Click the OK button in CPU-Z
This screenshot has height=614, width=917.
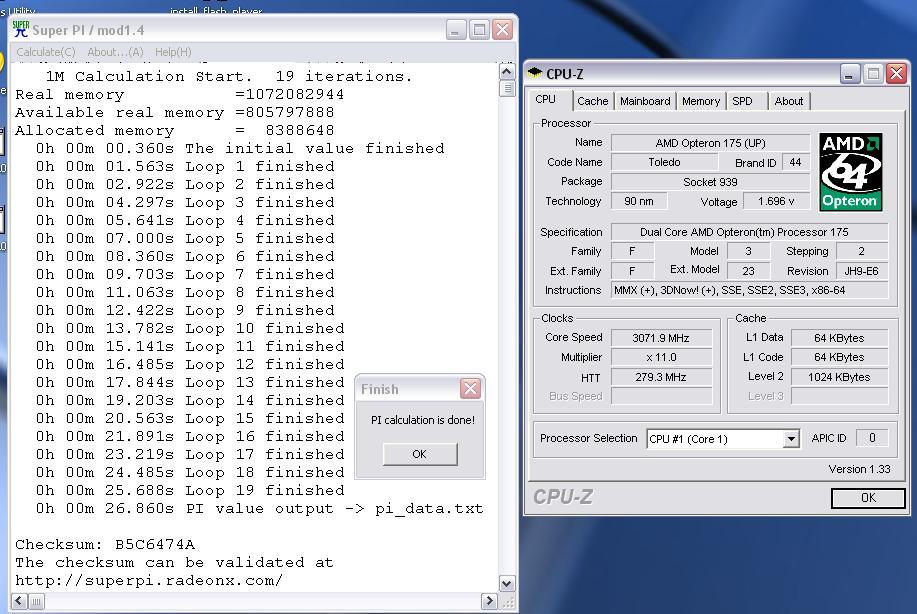[868, 498]
